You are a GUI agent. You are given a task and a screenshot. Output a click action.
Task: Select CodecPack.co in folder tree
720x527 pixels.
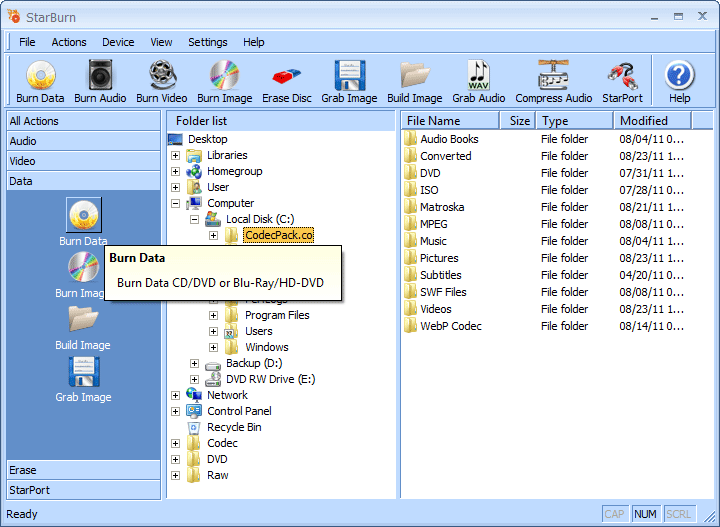tap(279, 235)
